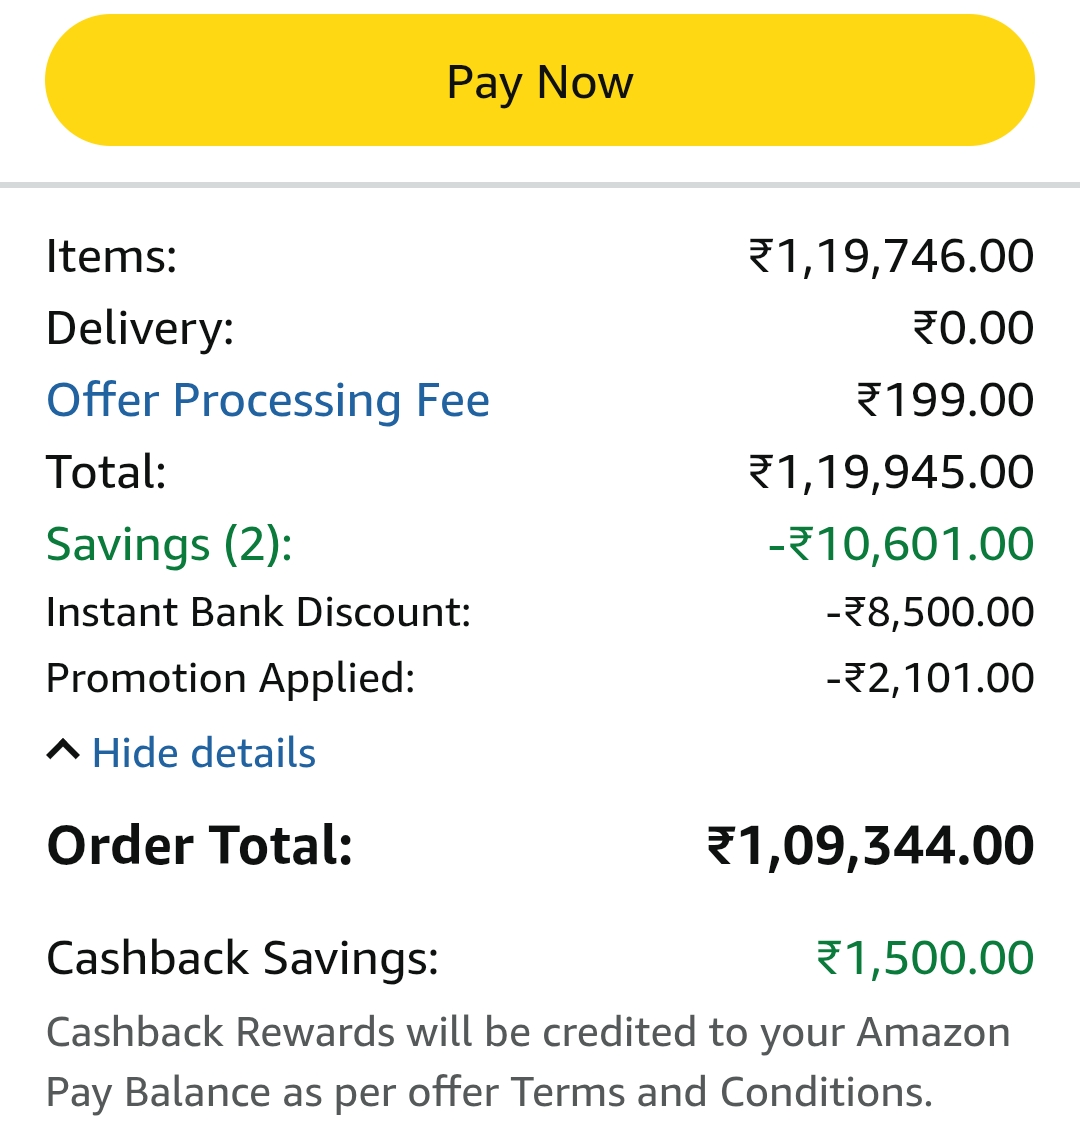
Task: Collapse details using the up chevron arrow
Action: coord(63,751)
